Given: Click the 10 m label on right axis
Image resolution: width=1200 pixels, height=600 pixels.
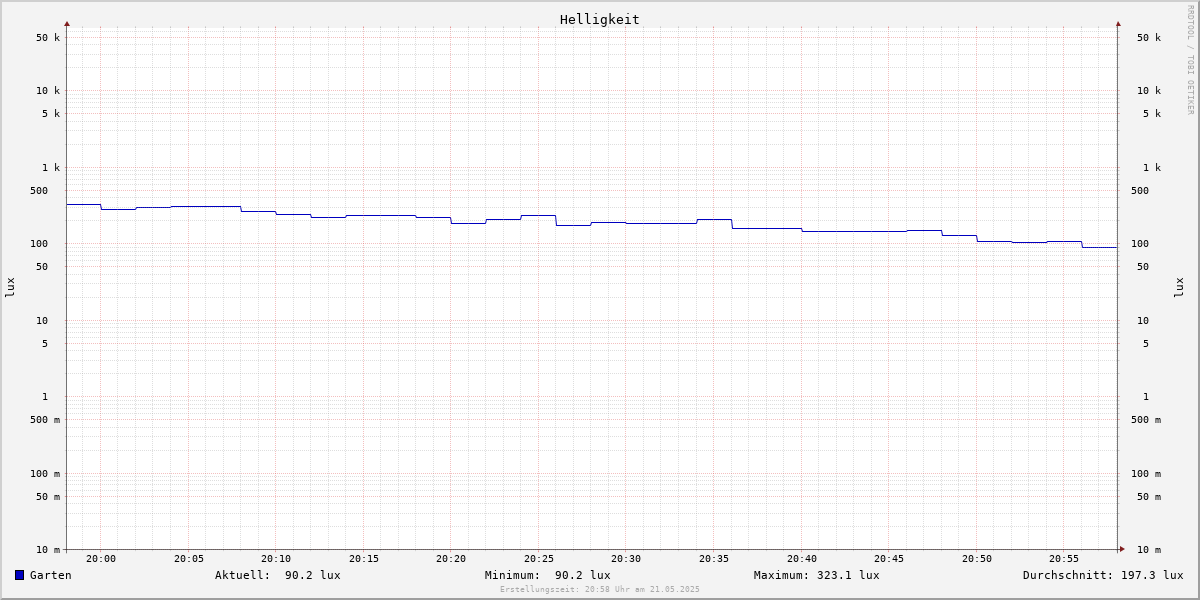Looking at the screenshot, I should tap(1149, 550).
